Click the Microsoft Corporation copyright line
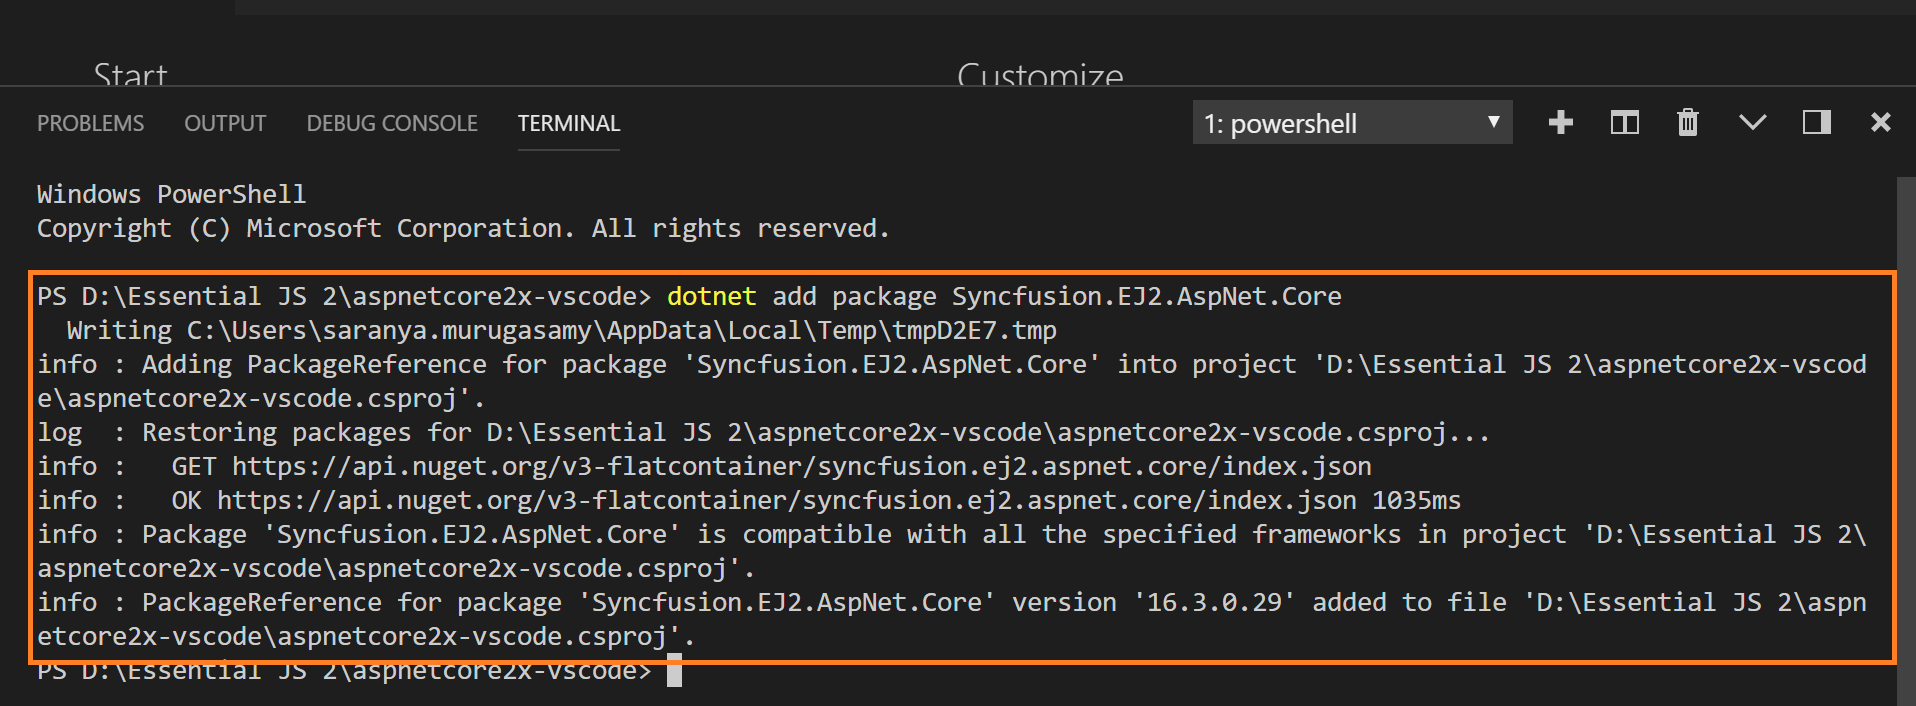1916x706 pixels. click(463, 229)
